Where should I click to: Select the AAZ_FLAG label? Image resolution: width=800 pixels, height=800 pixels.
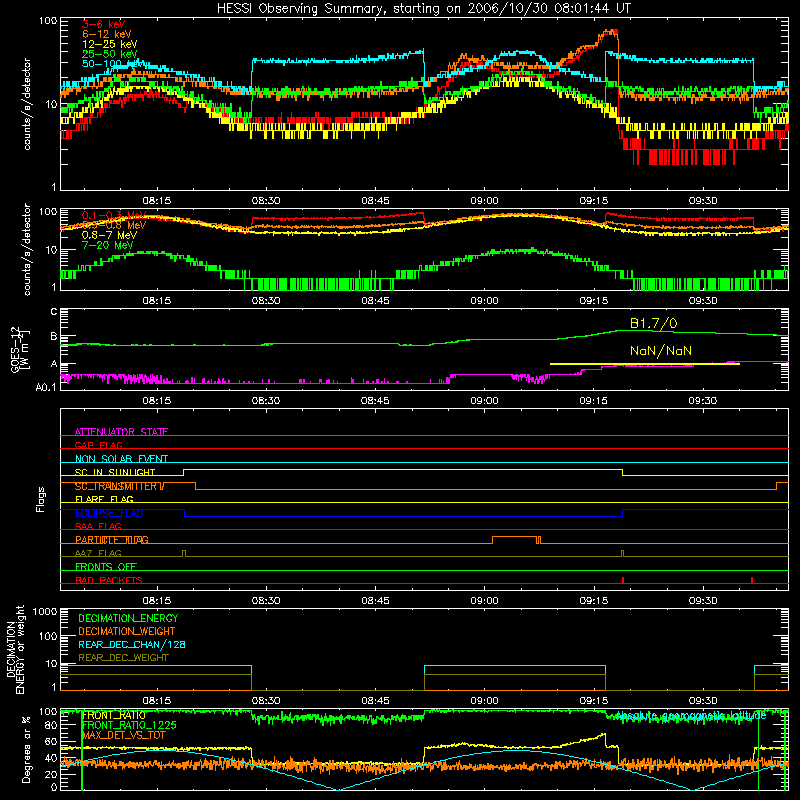point(98,553)
